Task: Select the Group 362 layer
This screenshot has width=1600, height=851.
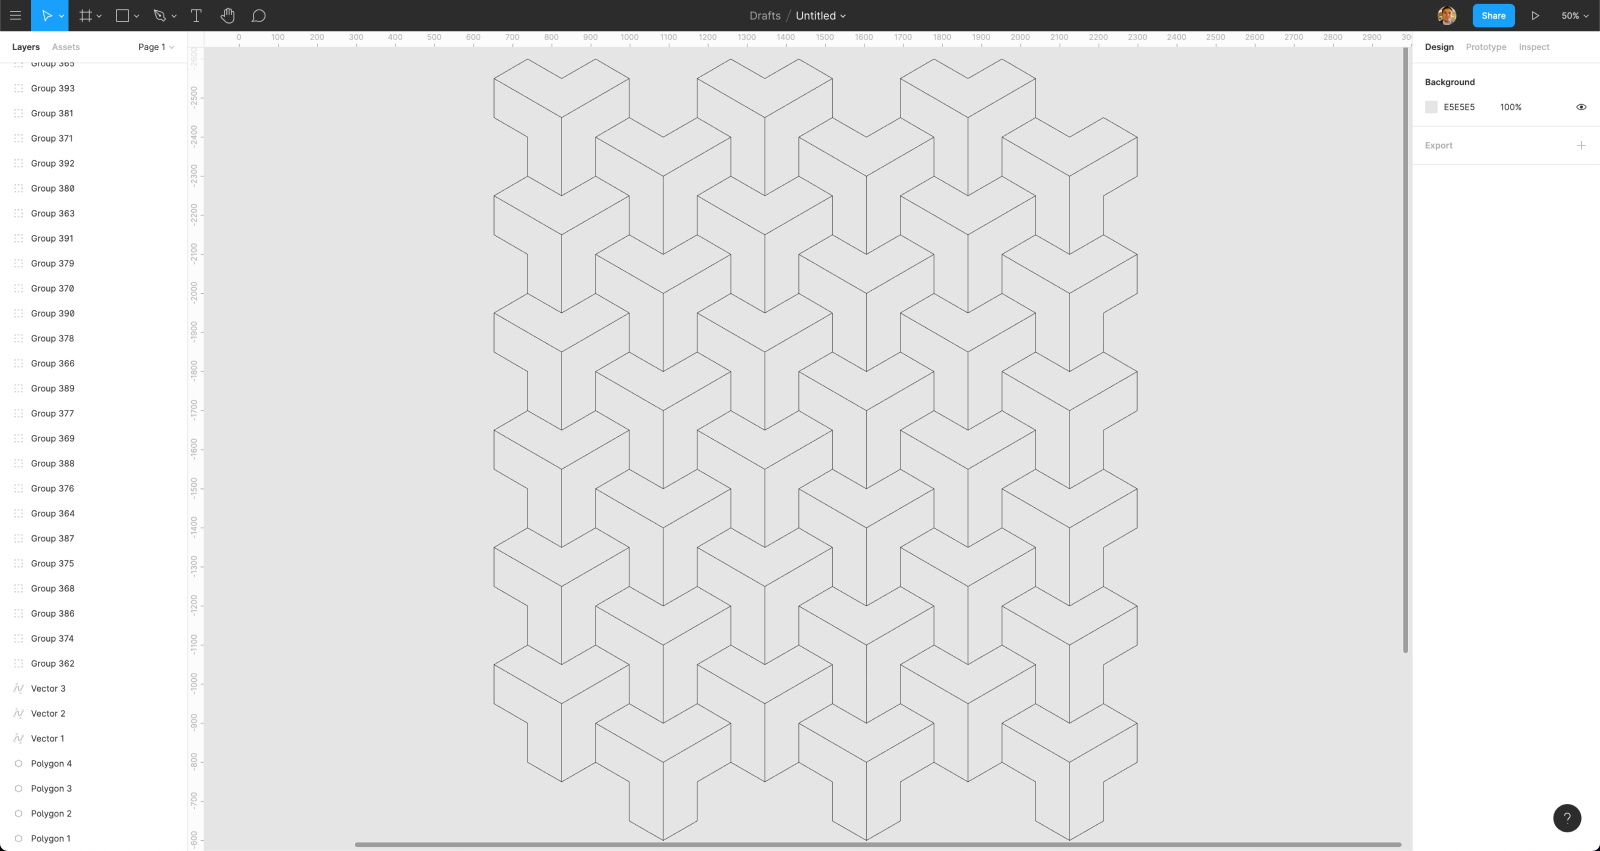Action: (x=94, y=663)
